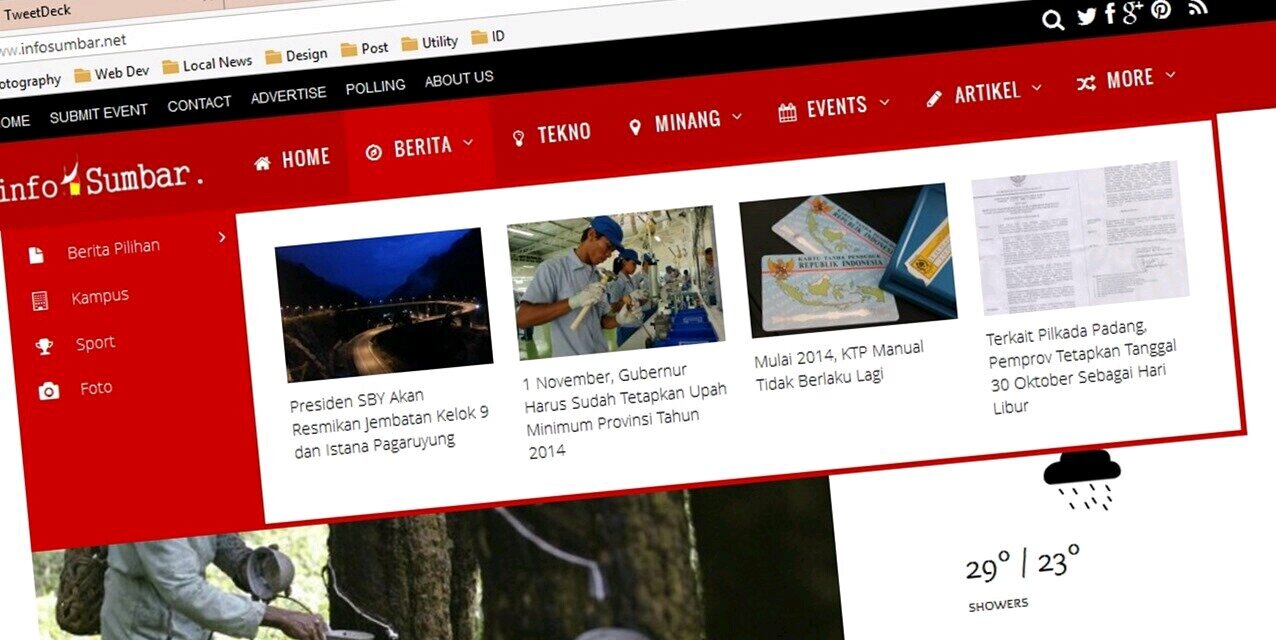Click the search magnifier icon
The width and height of the screenshot is (1276, 640).
(1052, 20)
